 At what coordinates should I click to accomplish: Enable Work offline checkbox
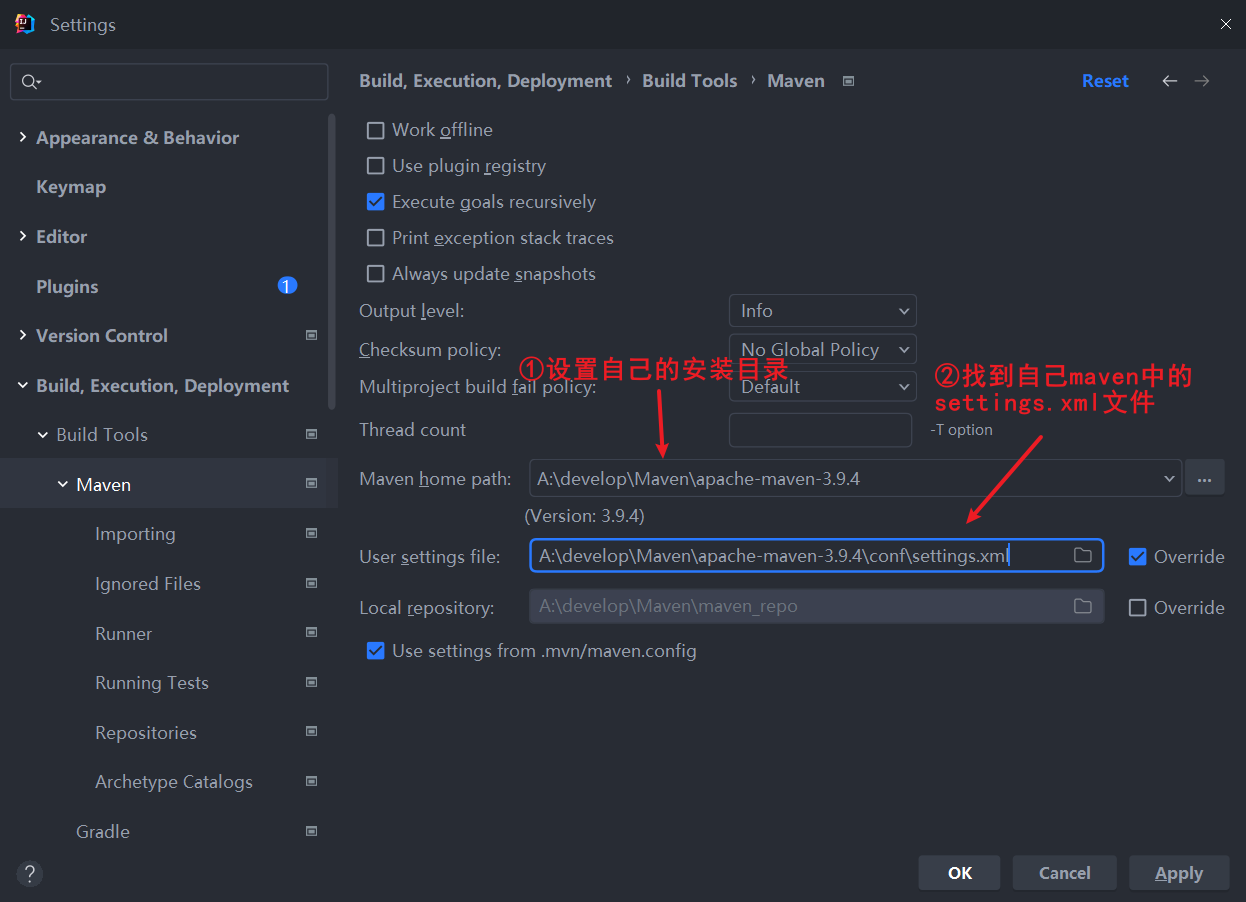coord(376,130)
